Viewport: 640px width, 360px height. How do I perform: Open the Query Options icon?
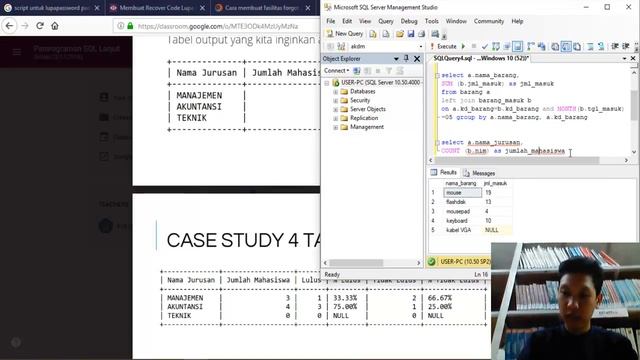[507, 47]
